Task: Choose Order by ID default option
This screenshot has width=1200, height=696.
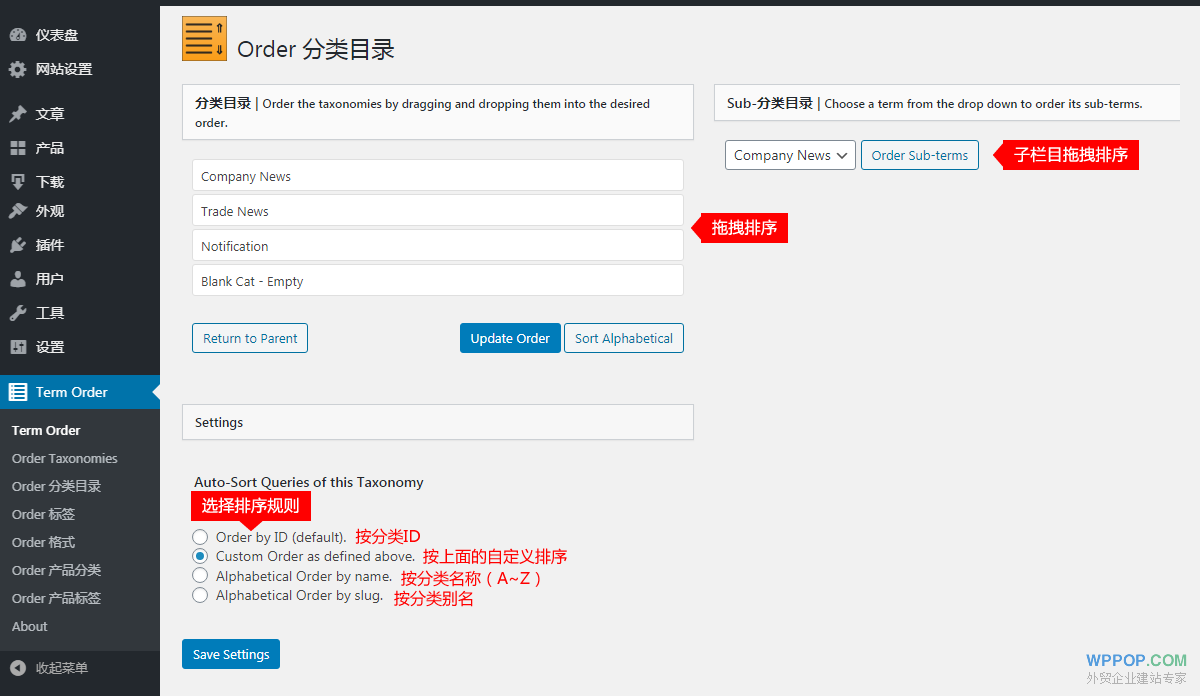Action: tap(200, 536)
